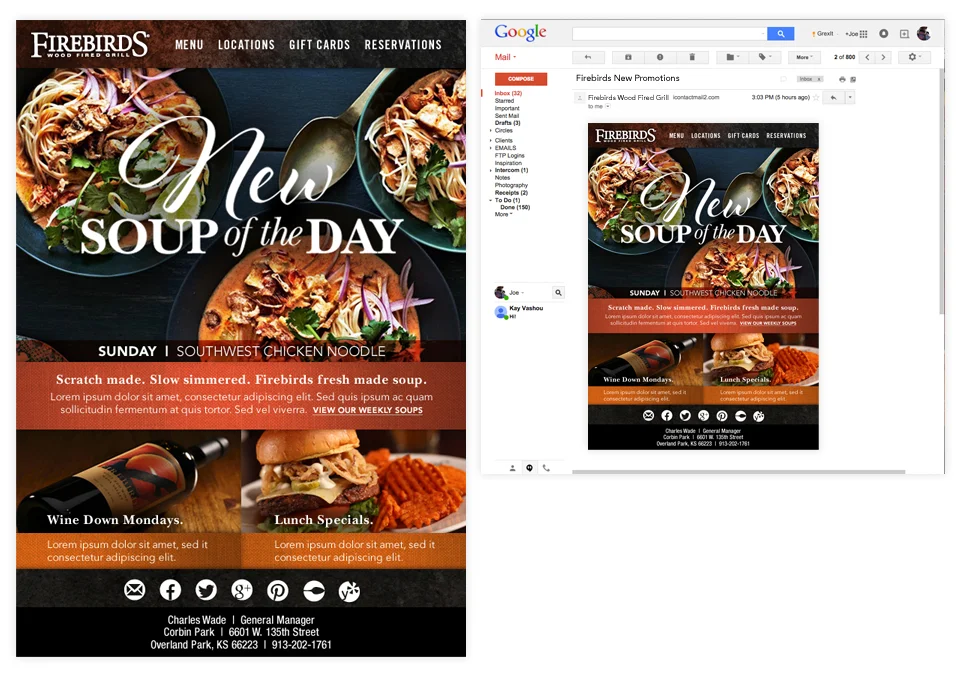Click the Google+ share box icon
The width and height of the screenshot is (960, 676).
tap(904, 34)
